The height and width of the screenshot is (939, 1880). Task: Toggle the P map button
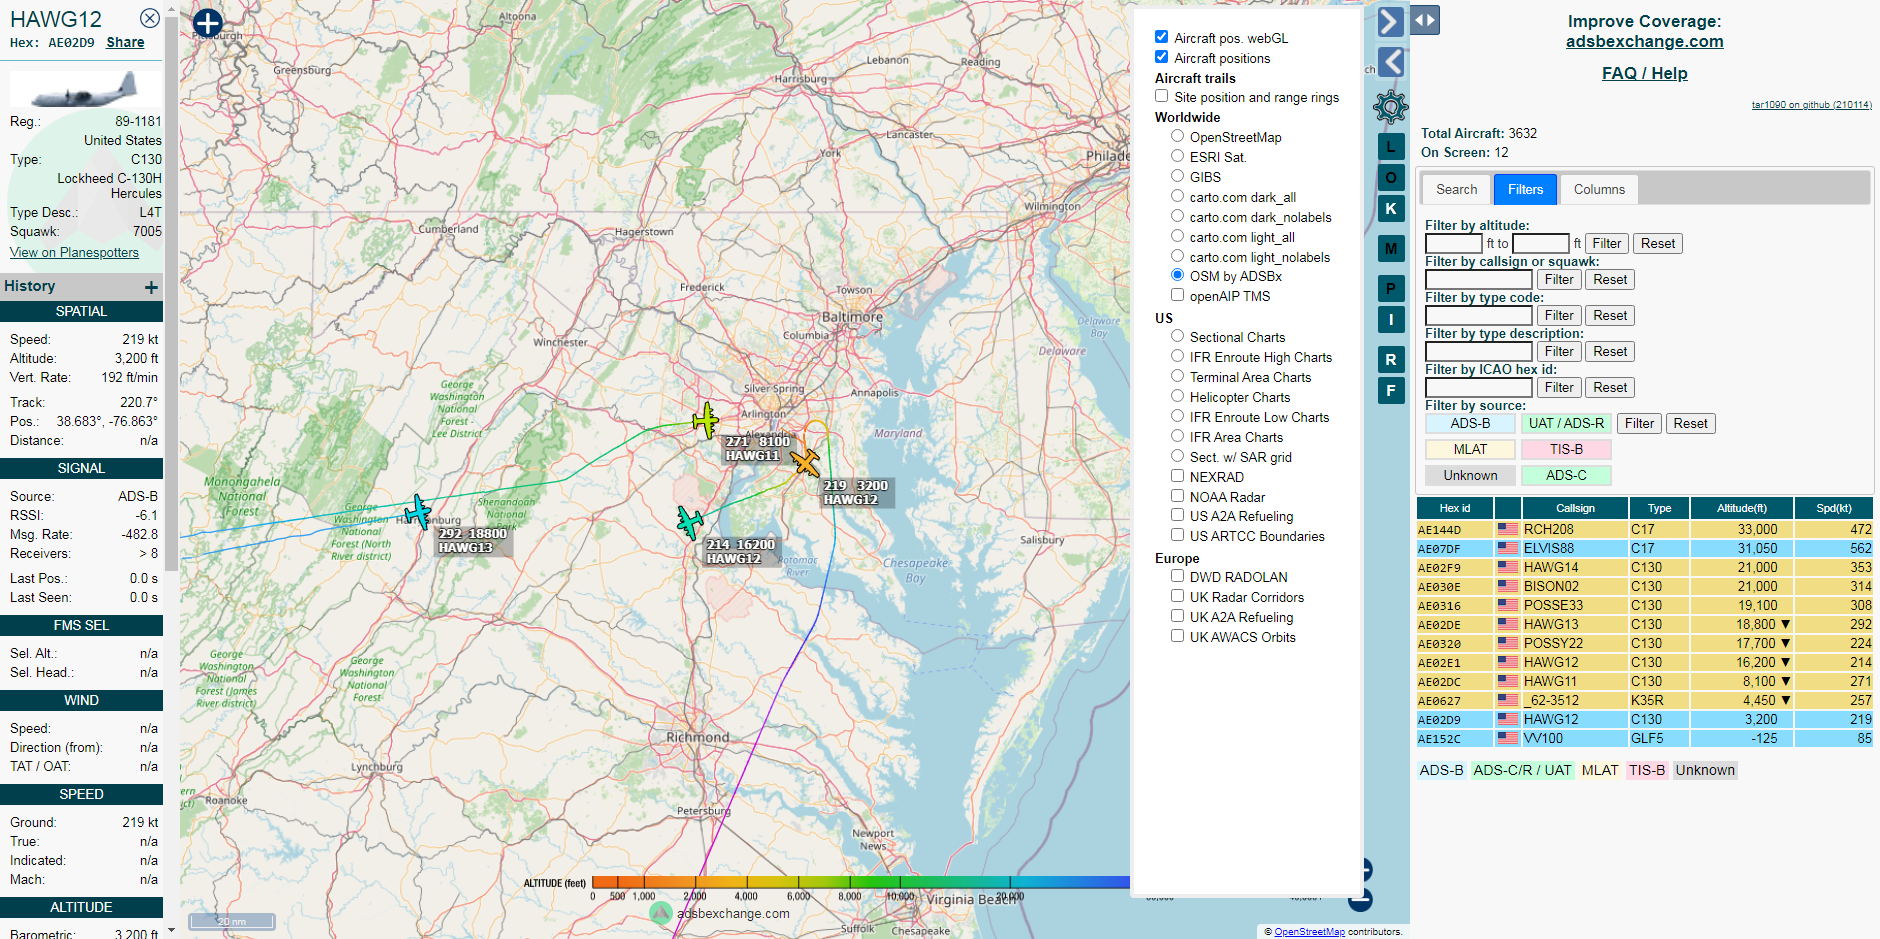(1391, 289)
